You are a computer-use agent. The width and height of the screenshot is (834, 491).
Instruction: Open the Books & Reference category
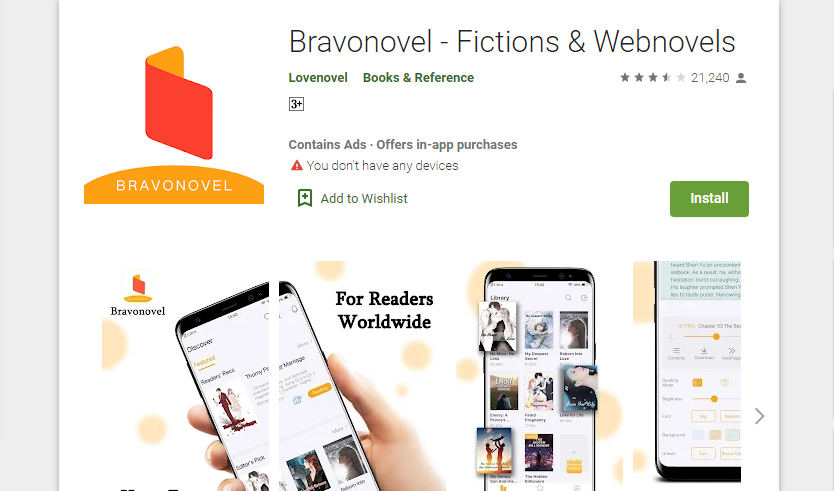pos(418,78)
